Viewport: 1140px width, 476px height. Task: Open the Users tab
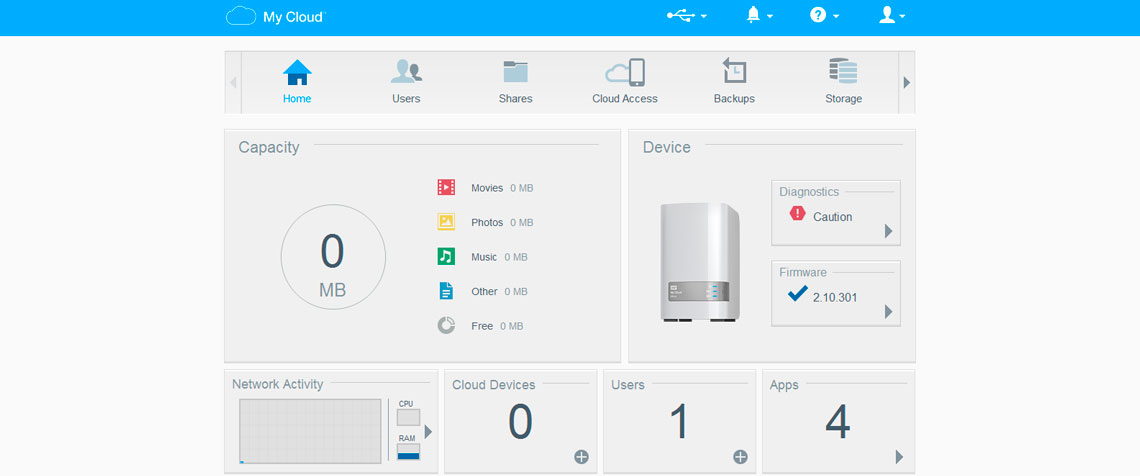[x=406, y=82]
